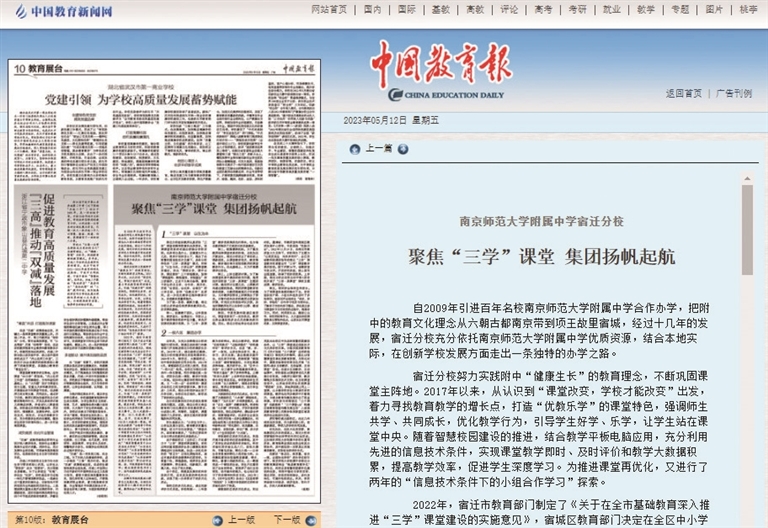Open the 高考 nav item
This screenshot has height=528, width=768.
point(544,10)
